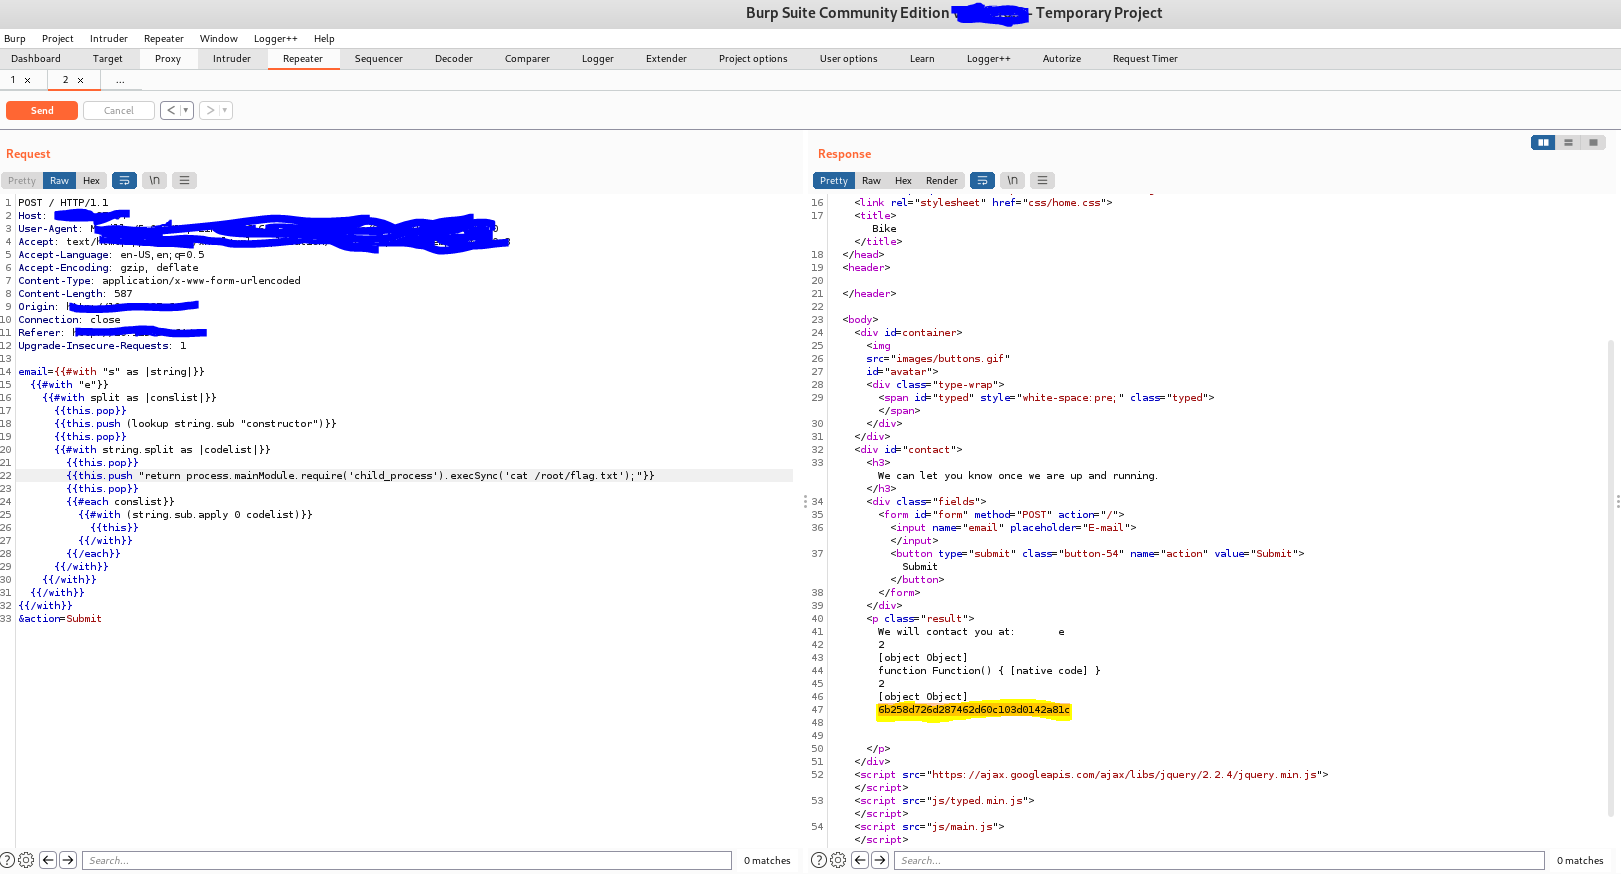Switch to the Dashboard tab
The height and width of the screenshot is (874, 1621).
coord(36,59)
